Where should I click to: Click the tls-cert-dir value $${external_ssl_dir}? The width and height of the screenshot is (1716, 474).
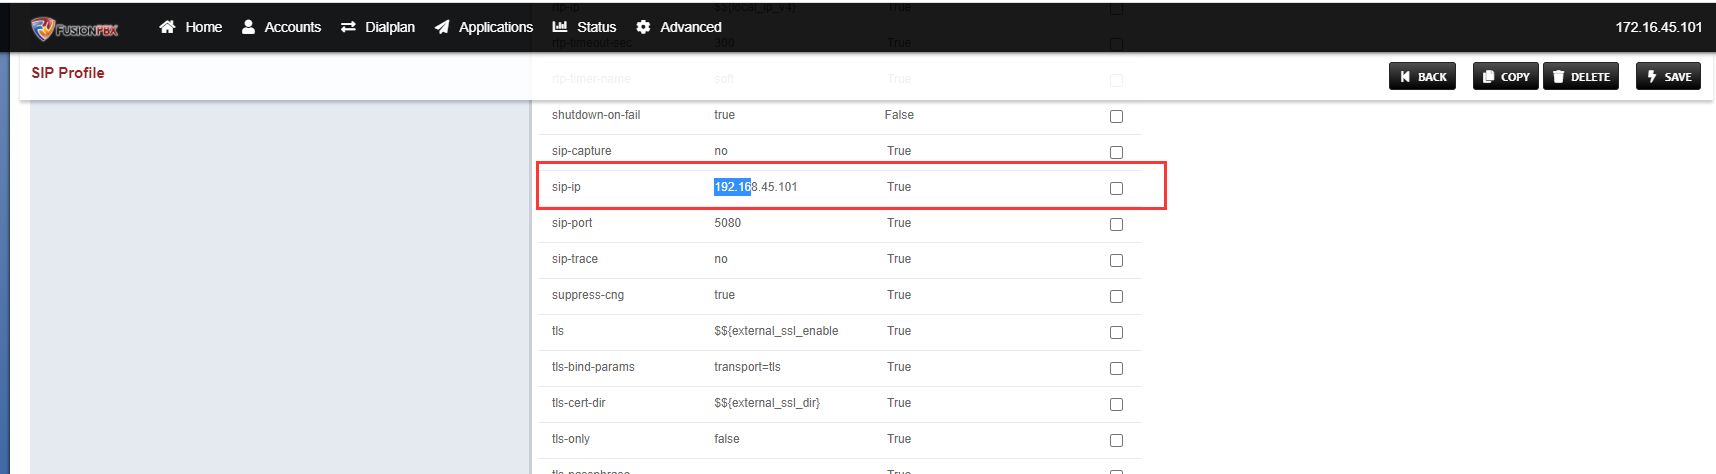coord(767,403)
